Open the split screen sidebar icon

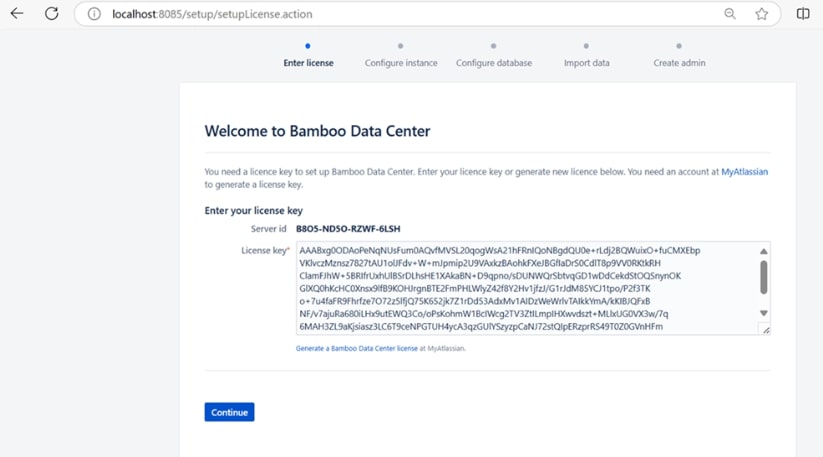pyautogui.click(x=803, y=14)
